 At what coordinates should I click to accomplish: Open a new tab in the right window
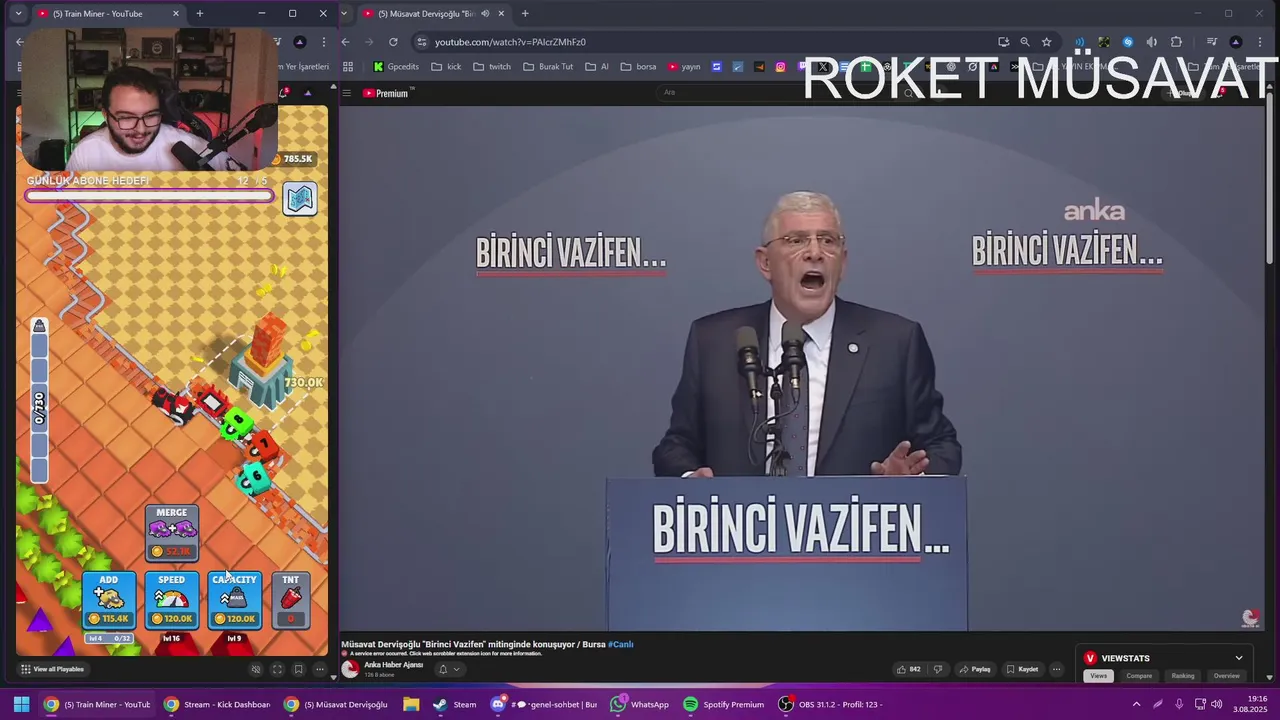525,14
